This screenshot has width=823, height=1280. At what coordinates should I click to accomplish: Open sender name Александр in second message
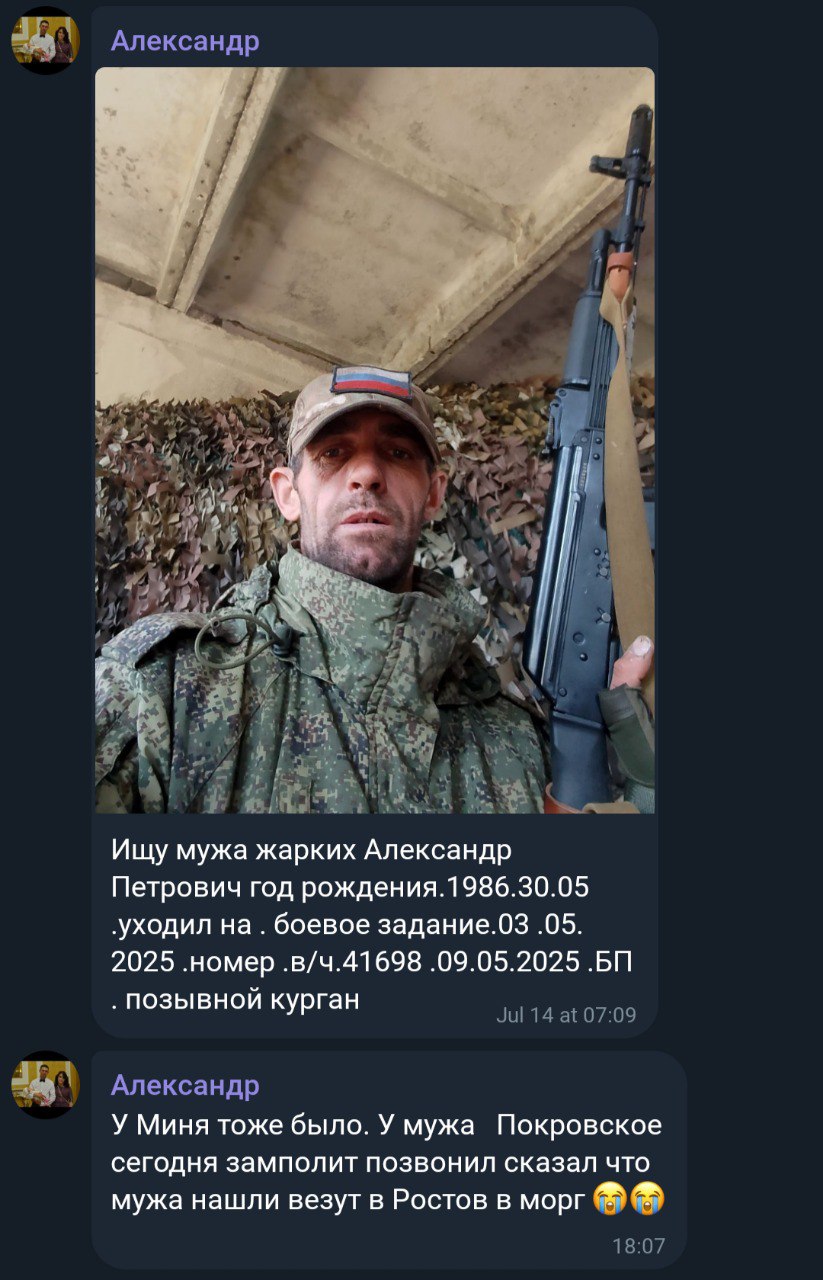(x=185, y=1085)
